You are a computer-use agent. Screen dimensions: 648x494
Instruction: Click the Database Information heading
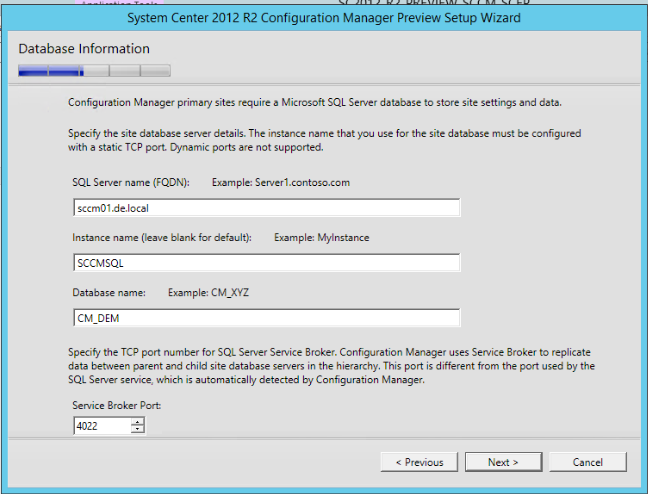84,49
